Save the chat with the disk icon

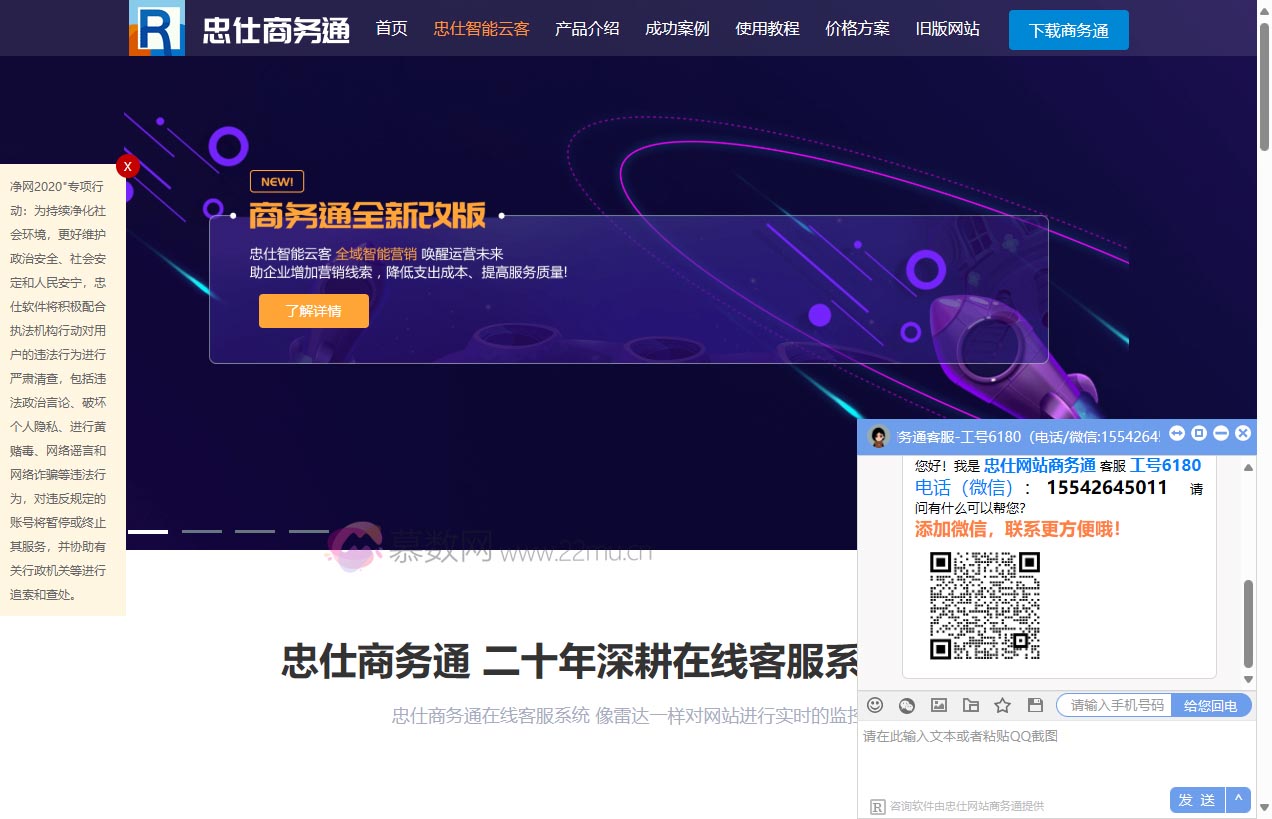coord(1035,705)
